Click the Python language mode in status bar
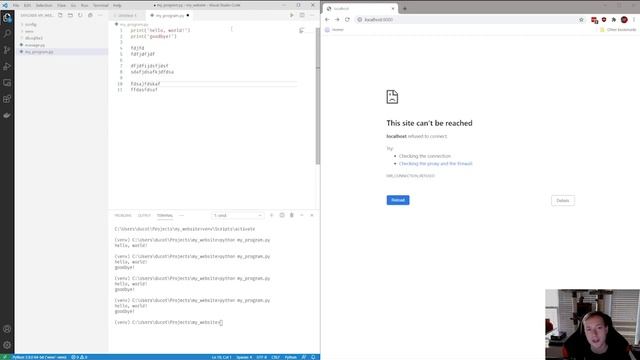Image resolution: width=640 pixels, height=360 pixels. coord(290,357)
